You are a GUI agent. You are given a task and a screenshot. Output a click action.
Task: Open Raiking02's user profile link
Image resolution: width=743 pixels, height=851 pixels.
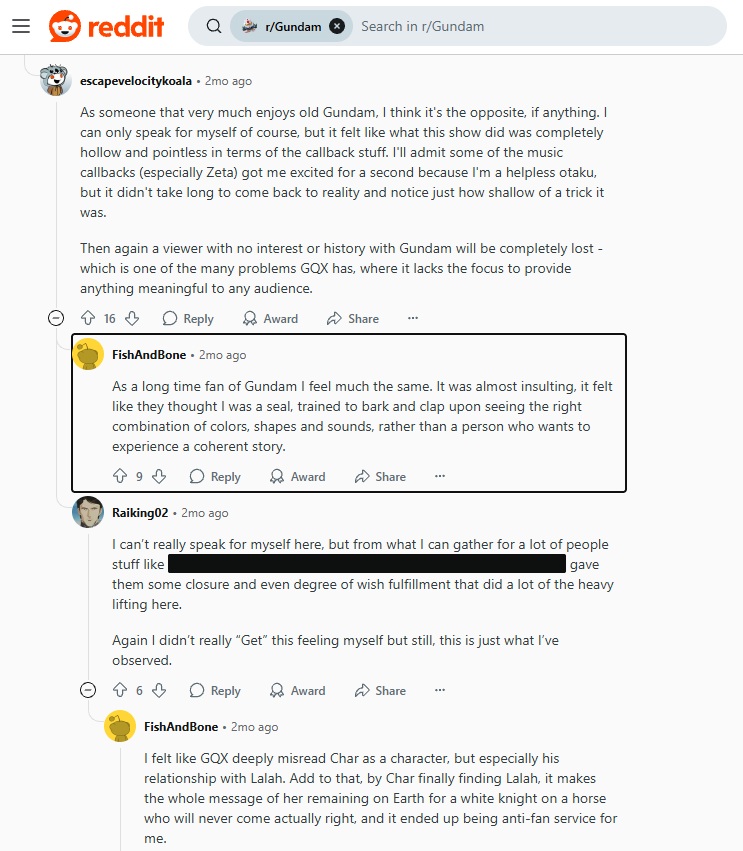pyautogui.click(x=140, y=512)
